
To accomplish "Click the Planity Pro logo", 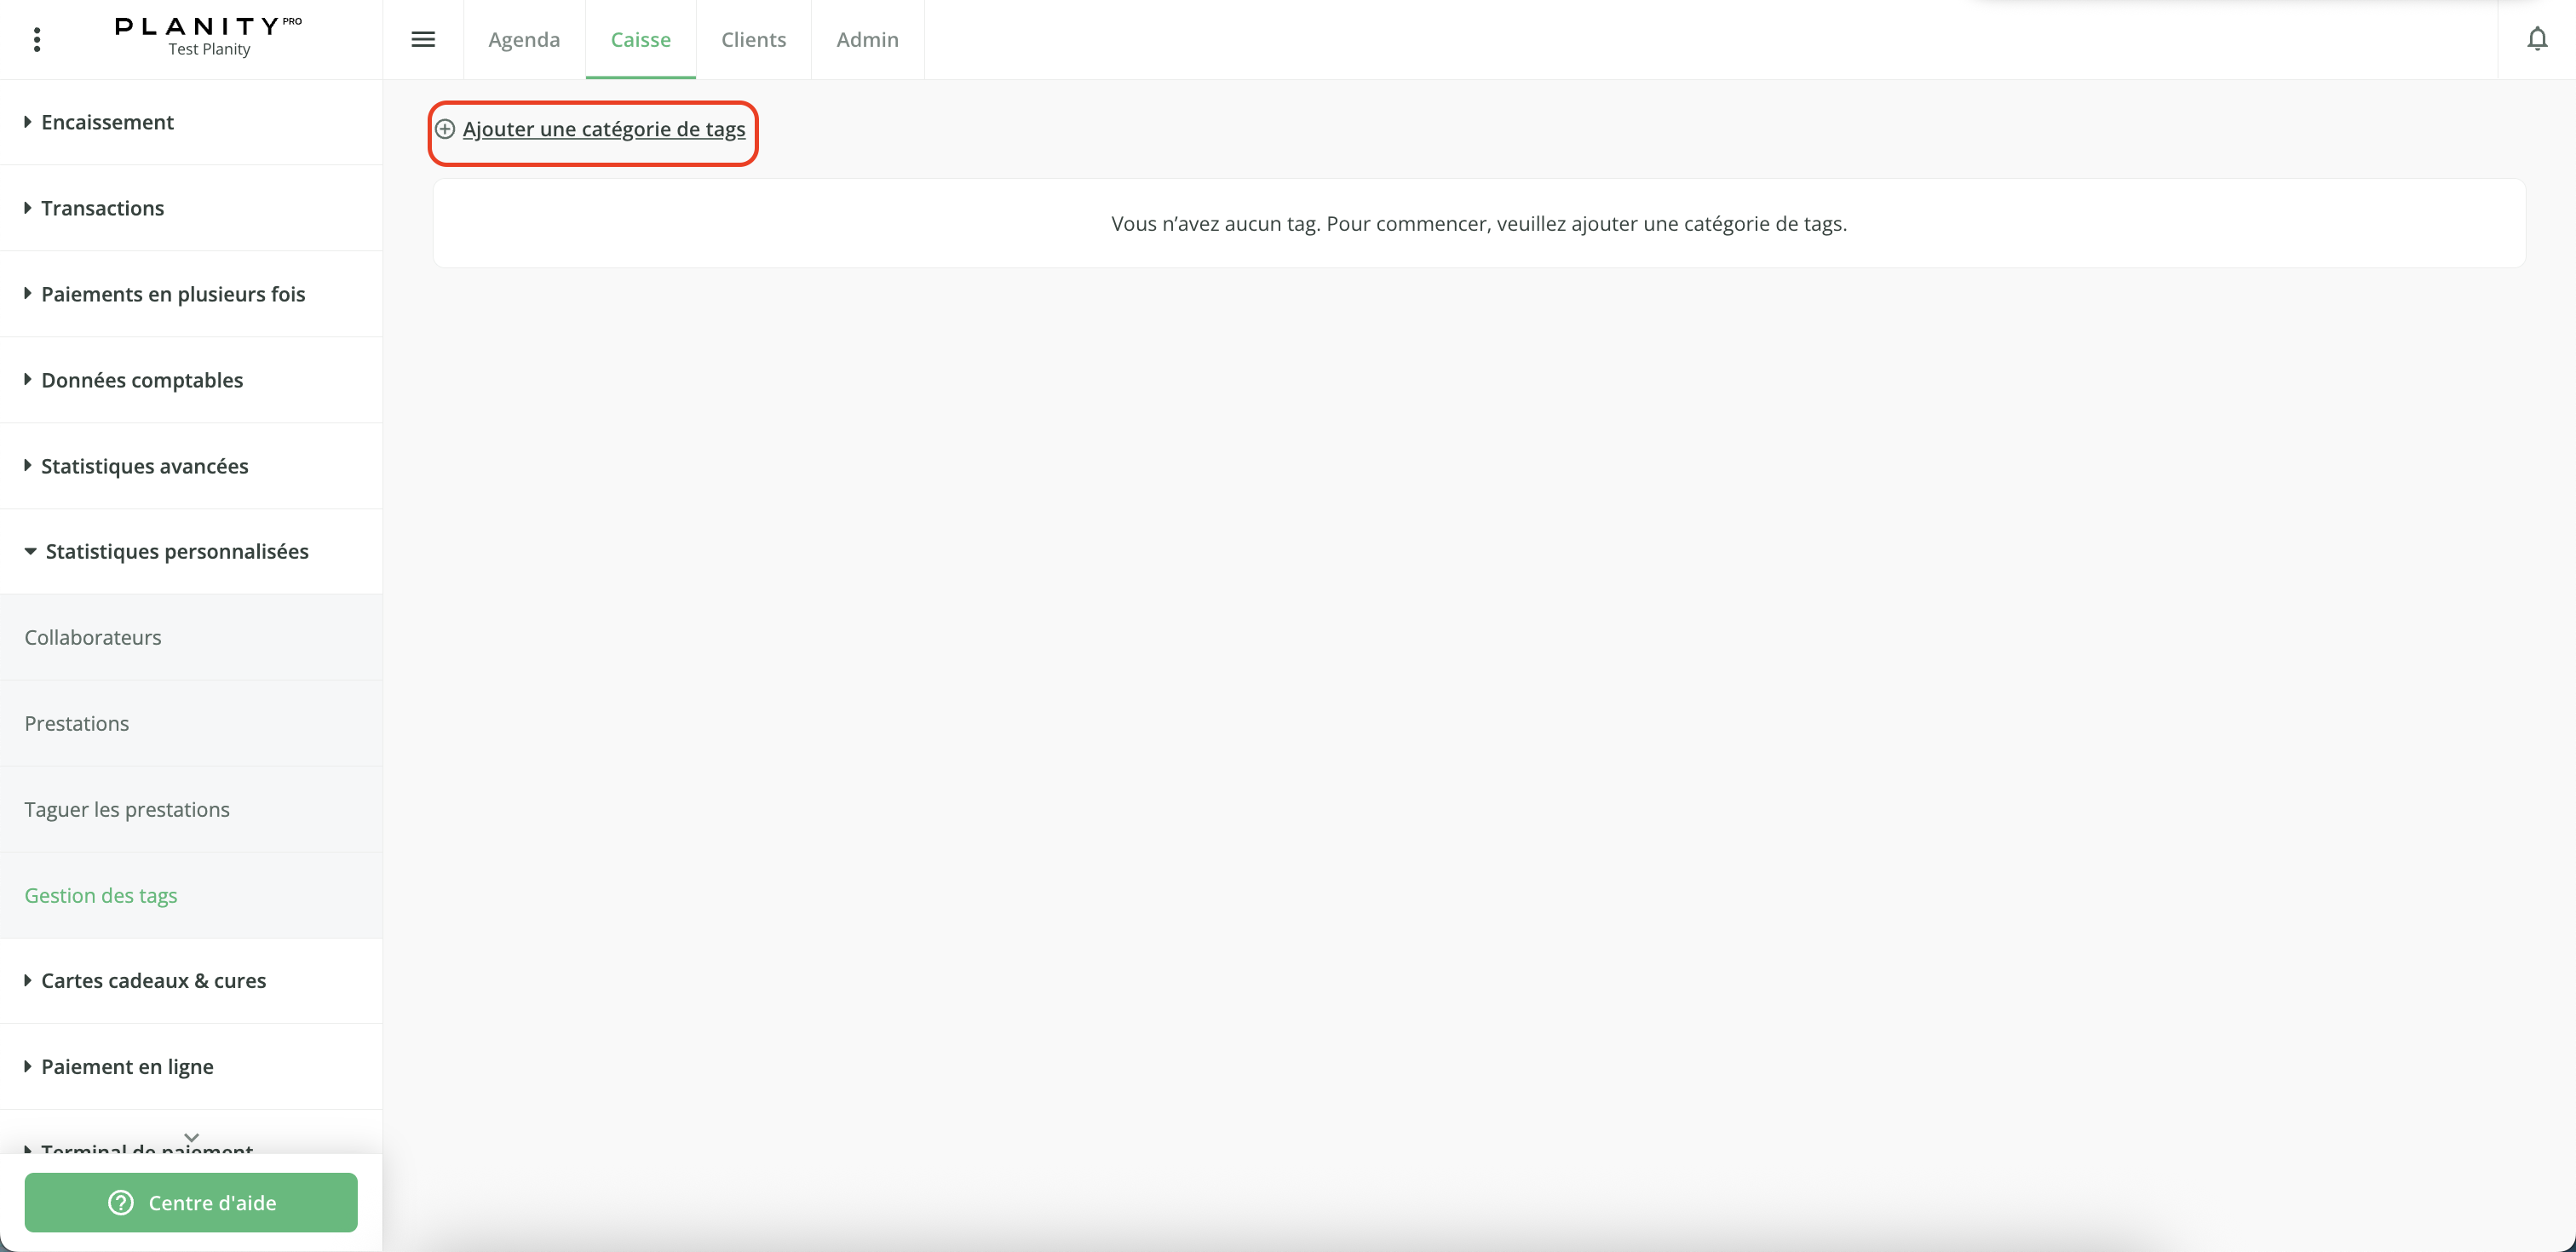I will click(208, 26).
